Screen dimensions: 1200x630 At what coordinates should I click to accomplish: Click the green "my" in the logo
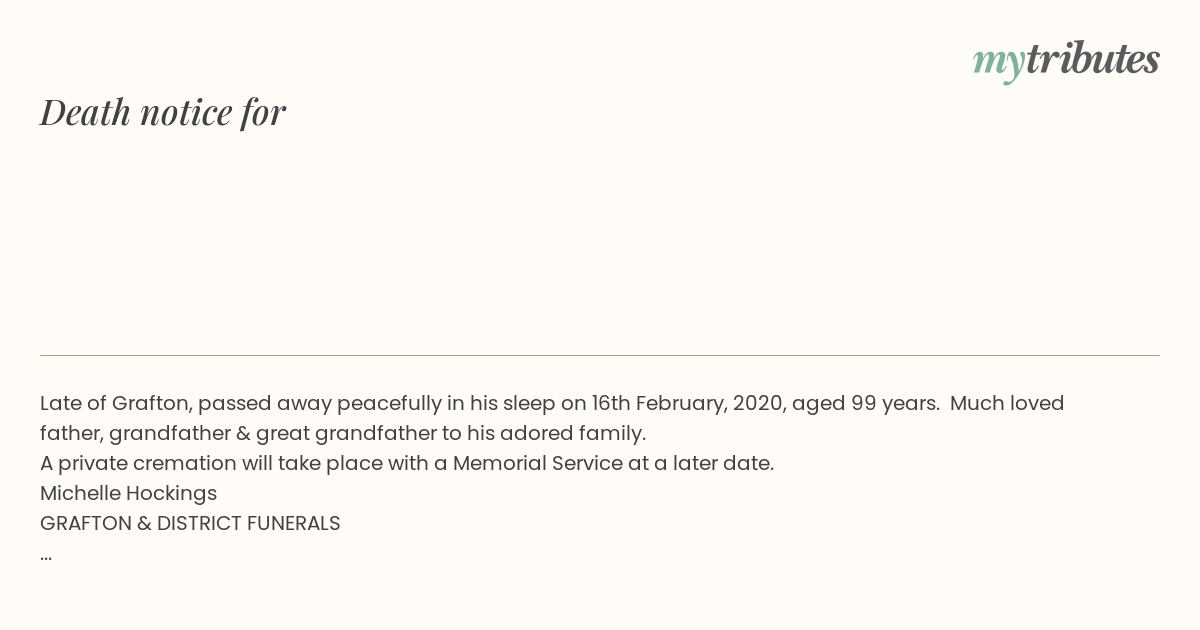998,64
